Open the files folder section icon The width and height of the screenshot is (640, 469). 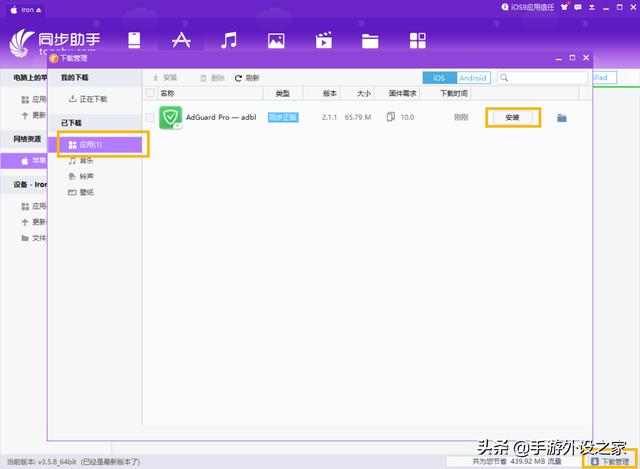370,41
